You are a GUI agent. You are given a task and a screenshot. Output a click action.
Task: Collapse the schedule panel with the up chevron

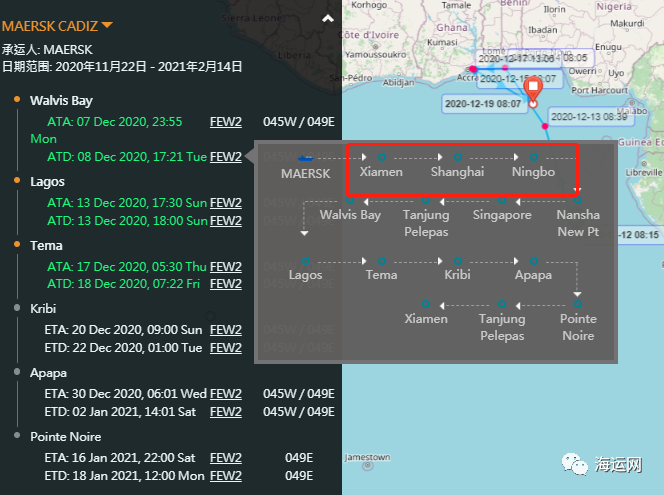[328, 18]
